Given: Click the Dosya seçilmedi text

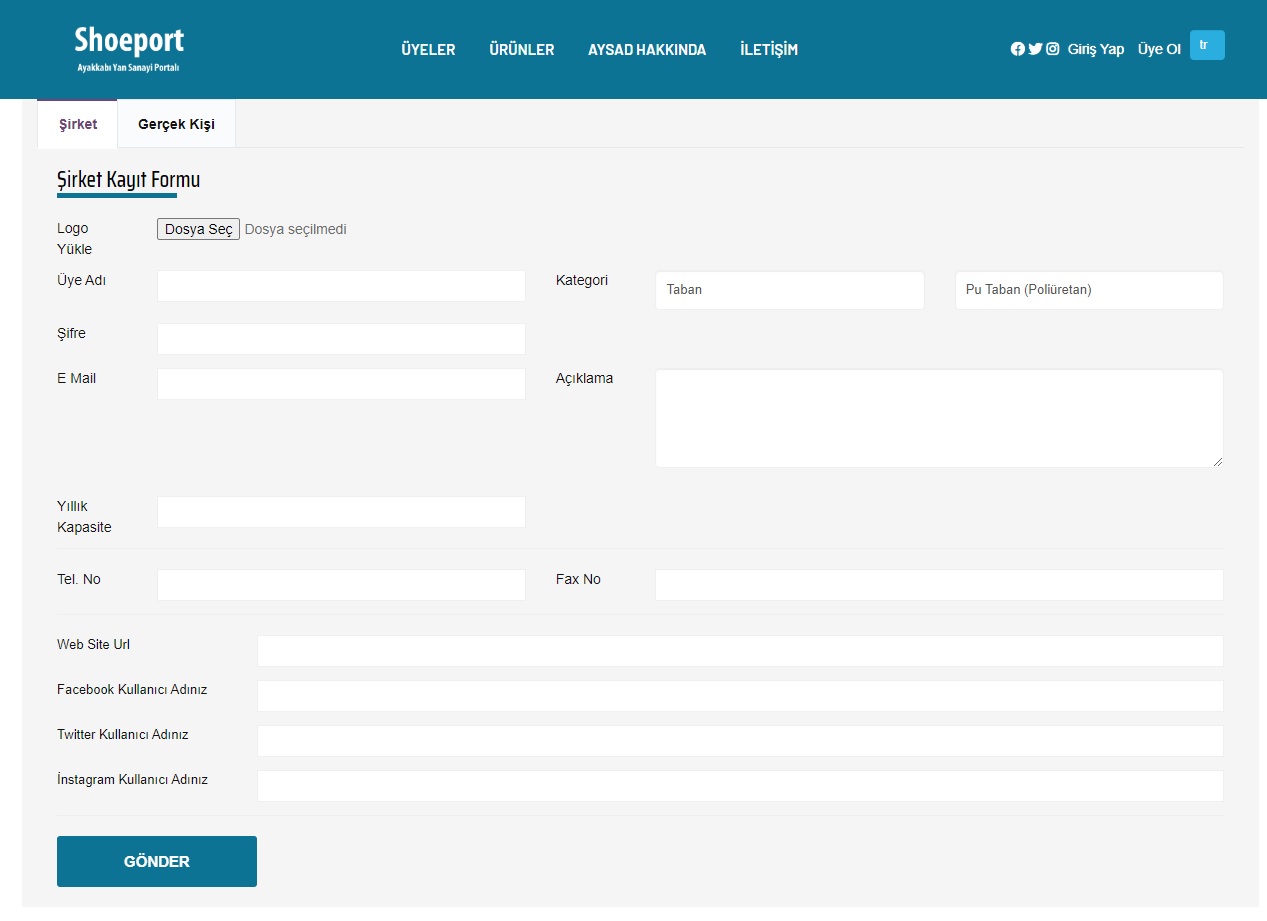Looking at the screenshot, I should point(296,229).
